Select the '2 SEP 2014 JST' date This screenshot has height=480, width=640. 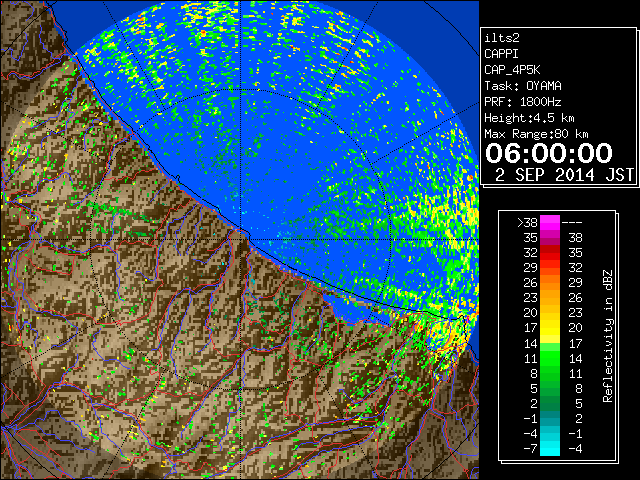pos(564,175)
